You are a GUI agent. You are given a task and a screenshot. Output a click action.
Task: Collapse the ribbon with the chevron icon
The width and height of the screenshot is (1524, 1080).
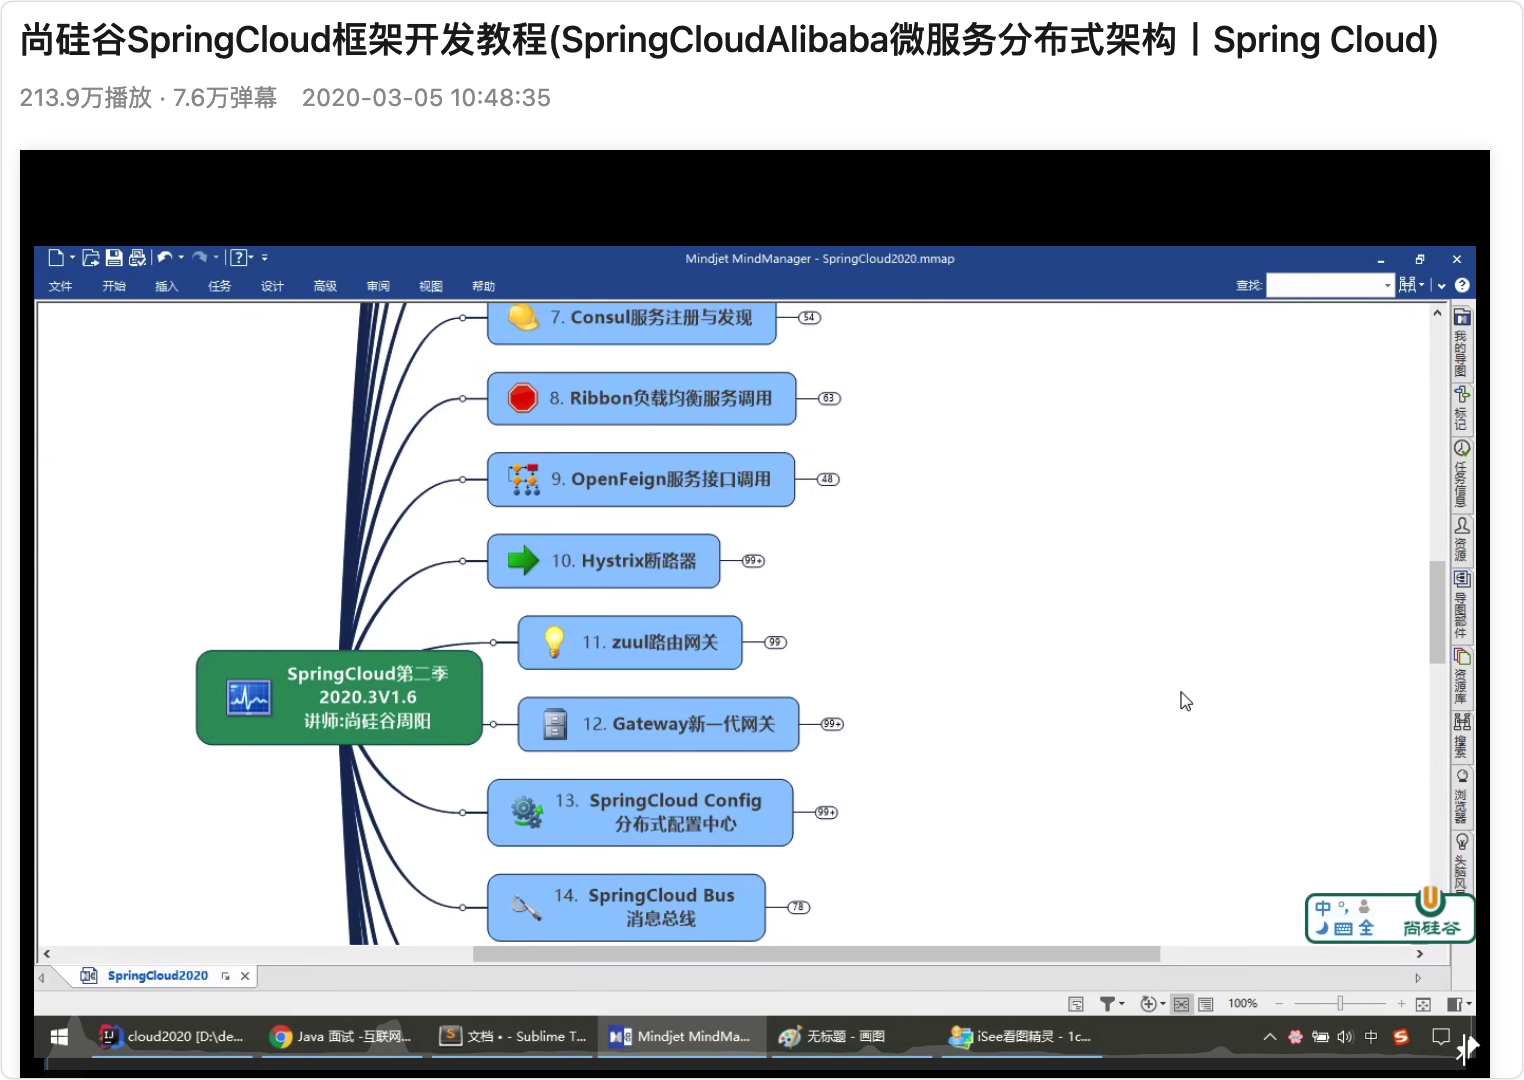(x=1442, y=286)
